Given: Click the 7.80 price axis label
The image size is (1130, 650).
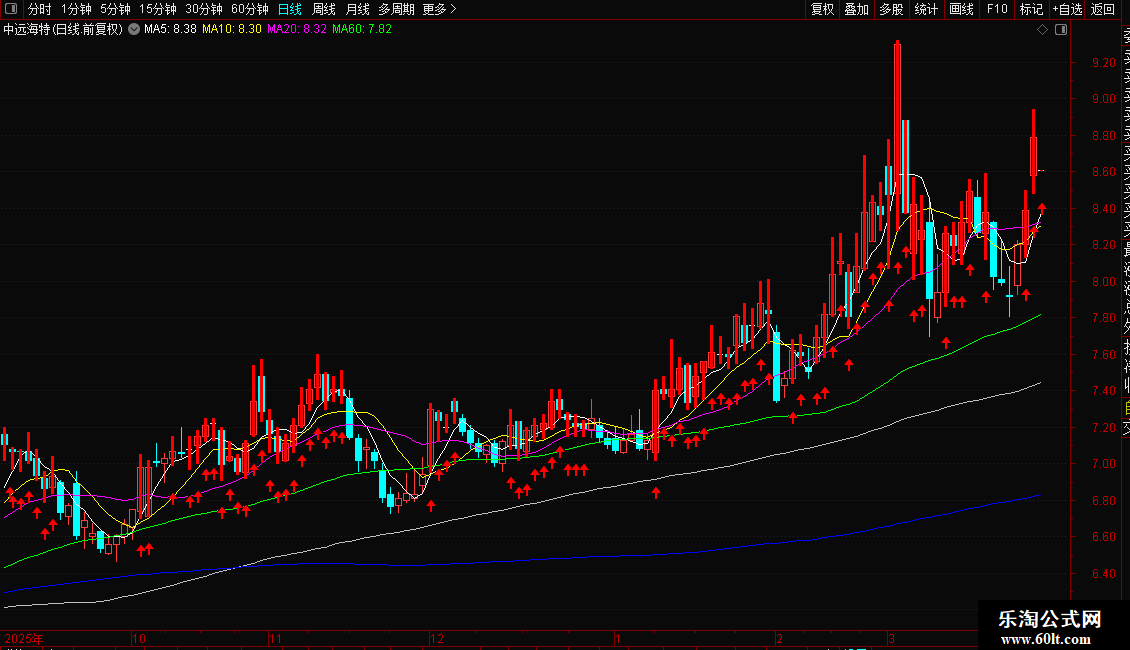Looking at the screenshot, I should [1103, 318].
